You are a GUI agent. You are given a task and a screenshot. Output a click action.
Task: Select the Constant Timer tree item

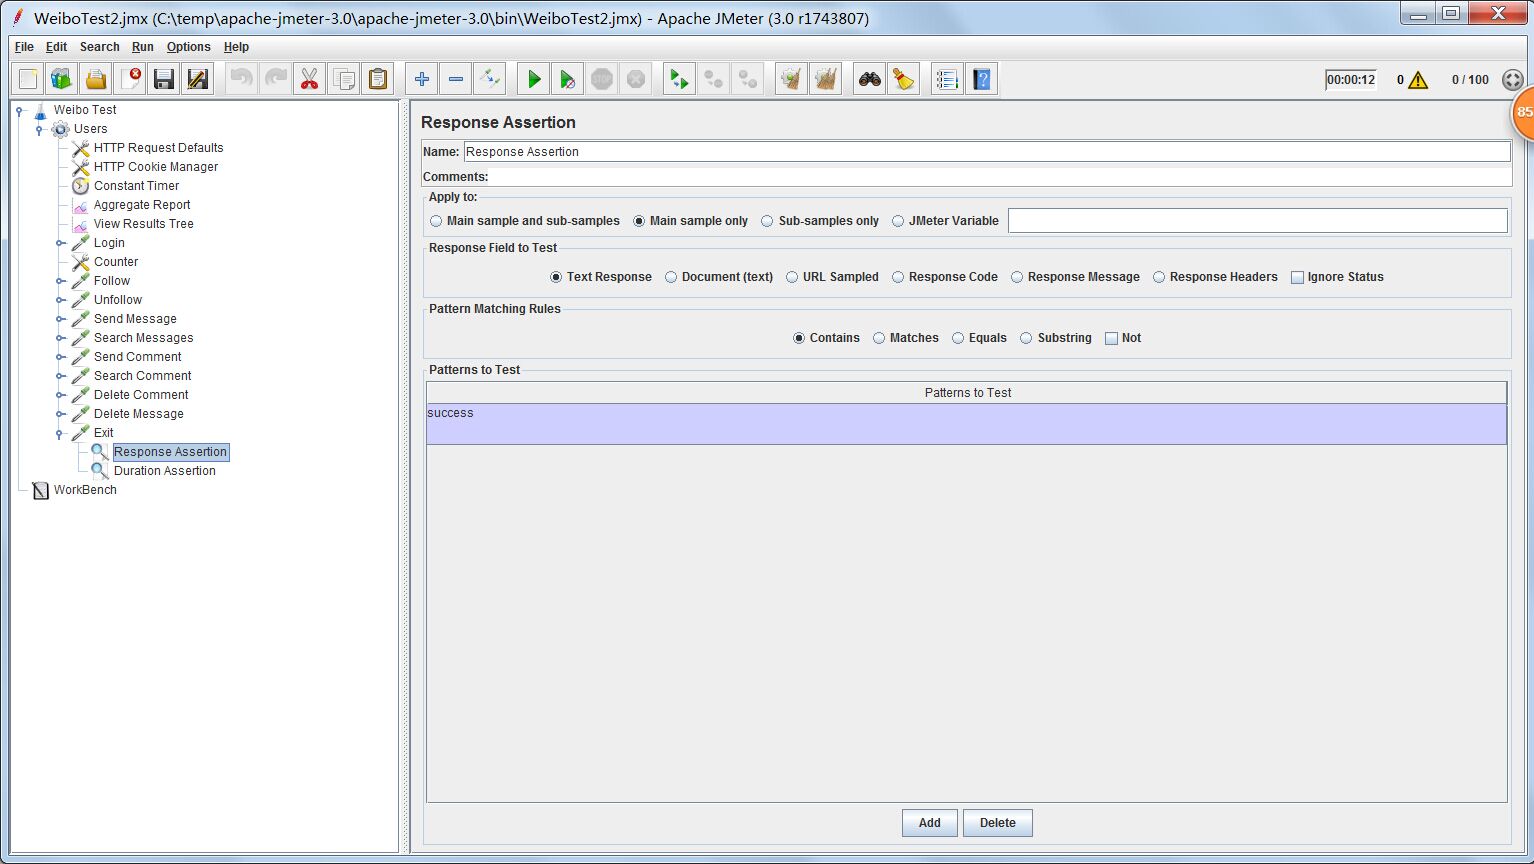click(x=137, y=186)
